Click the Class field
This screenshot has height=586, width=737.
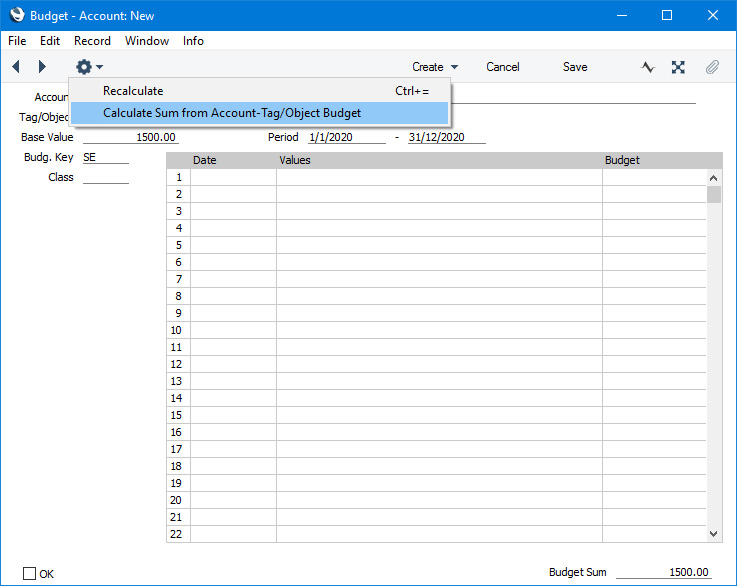point(106,177)
